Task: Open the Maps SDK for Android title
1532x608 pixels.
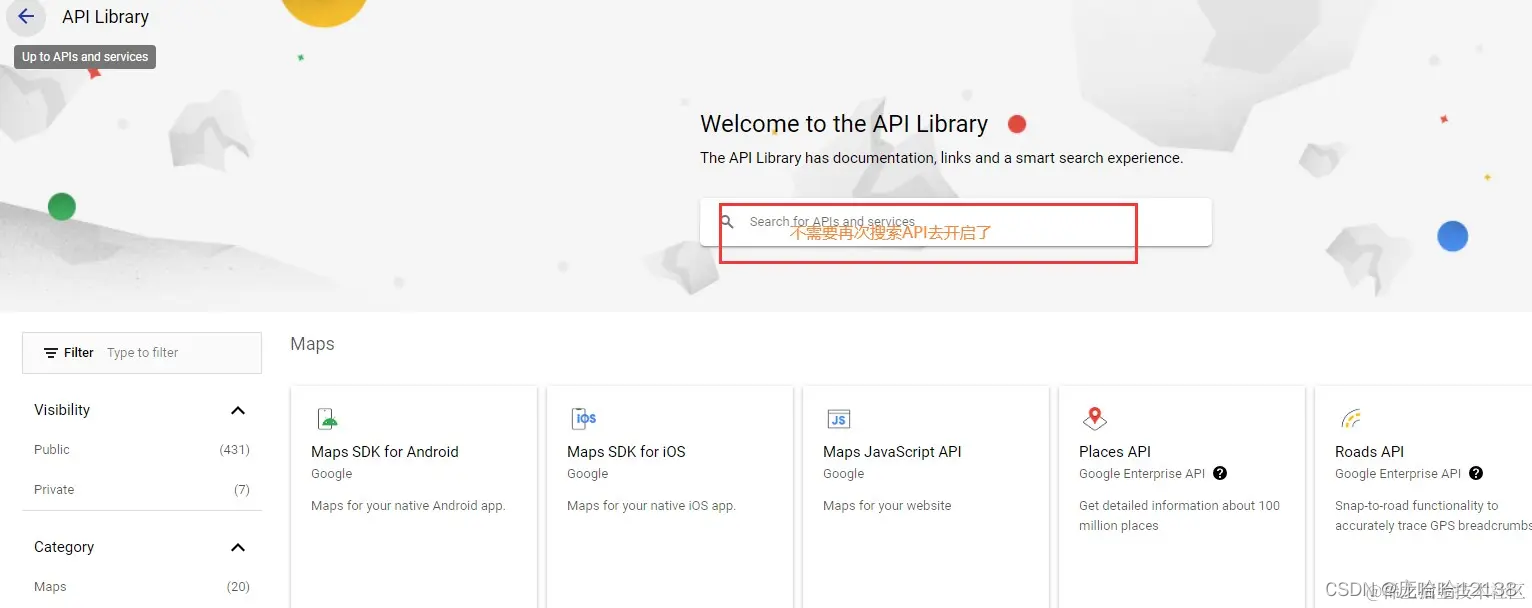Action: point(385,452)
